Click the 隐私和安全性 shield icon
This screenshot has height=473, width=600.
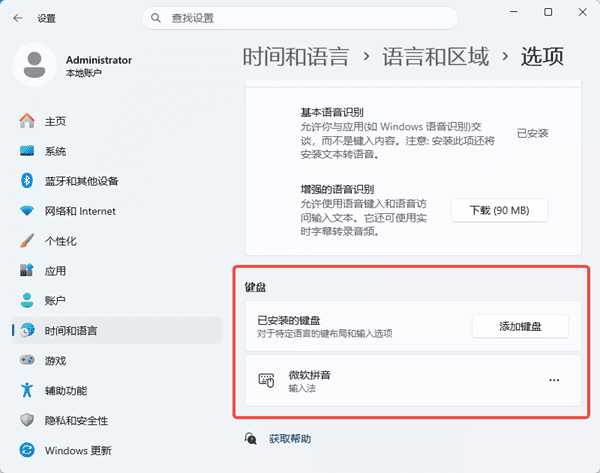[27, 420]
